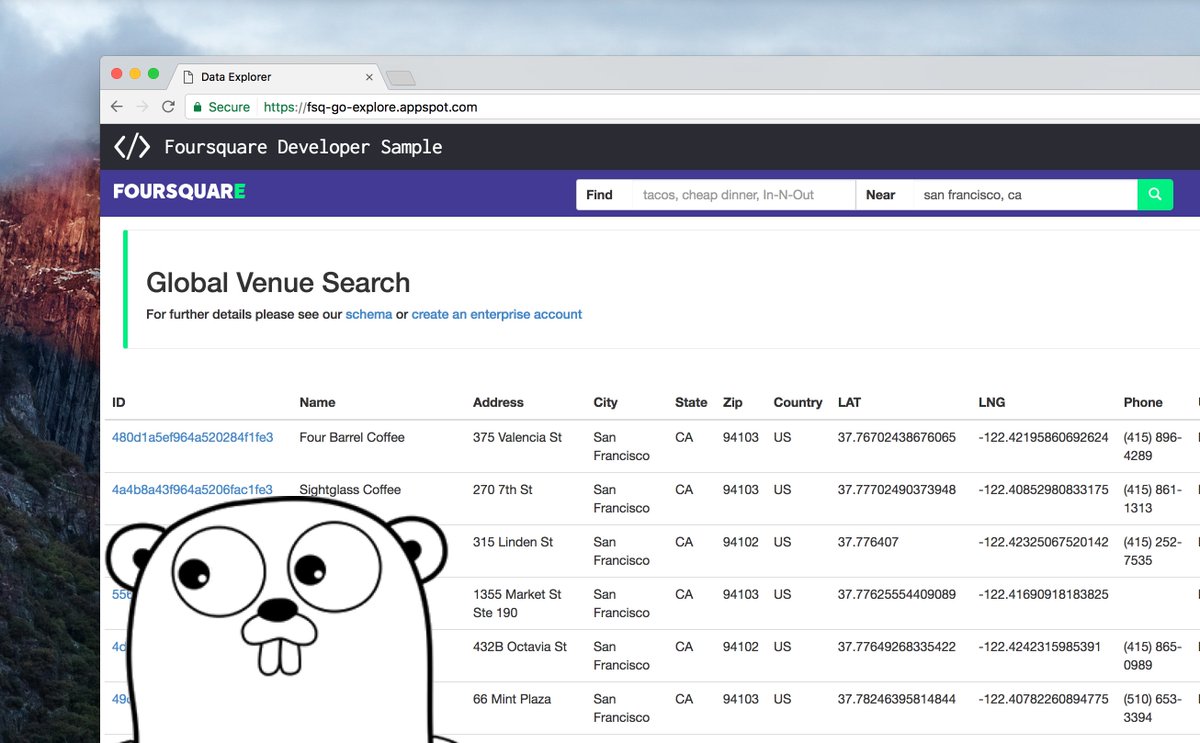Click the address bar URL
The width and height of the screenshot is (1200, 743).
[x=371, y=107]
